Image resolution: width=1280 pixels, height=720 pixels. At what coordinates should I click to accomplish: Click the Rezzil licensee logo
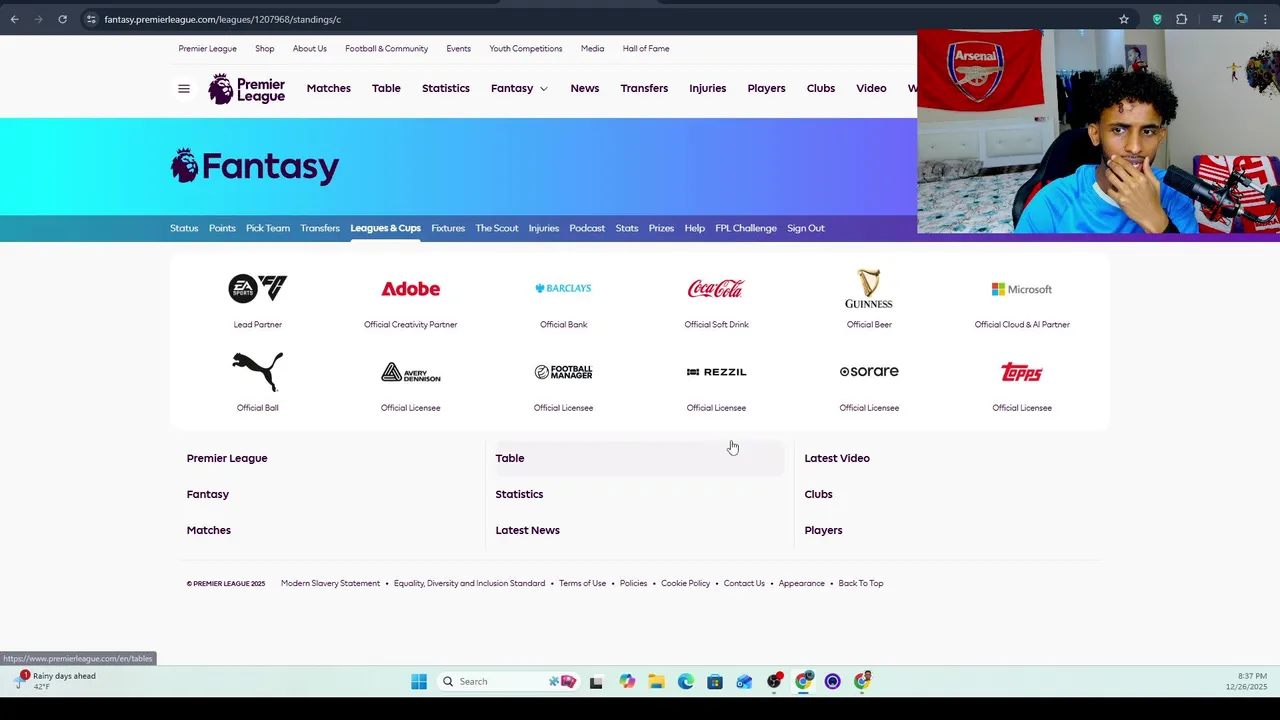tap(716, 372)
